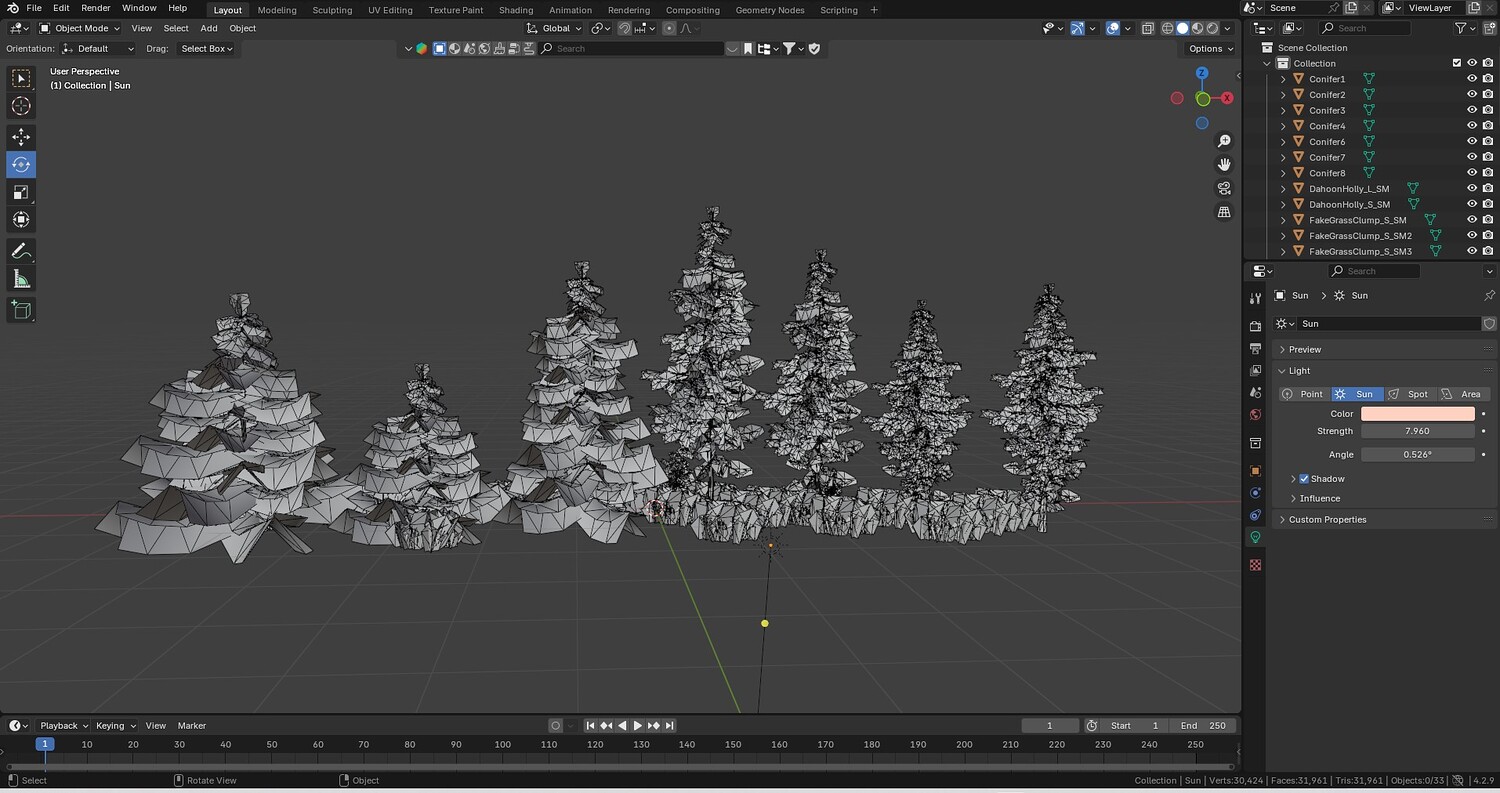Open the View Layer properties tab
Screen dimensions: 1500x793
point(1256,370)
